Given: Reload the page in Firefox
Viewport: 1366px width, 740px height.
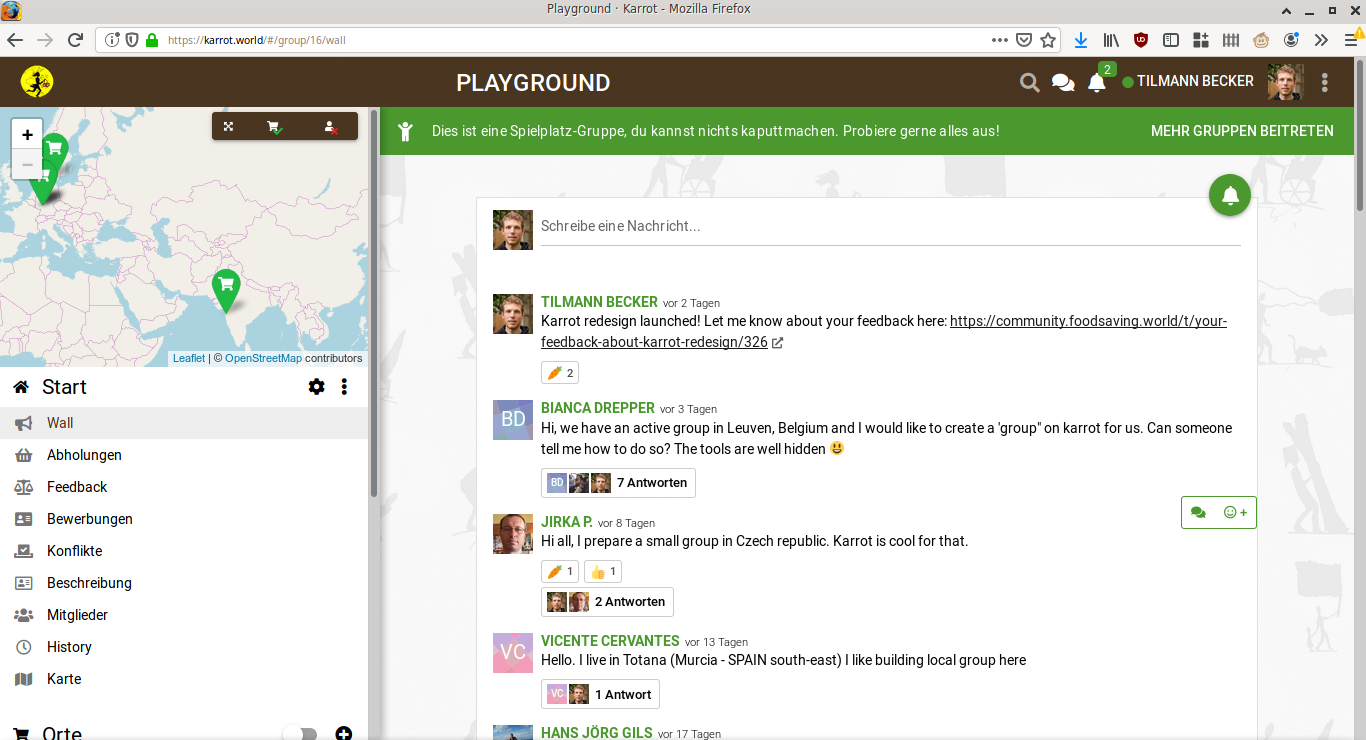Looking at the screenshot, I should coord(75,40).
